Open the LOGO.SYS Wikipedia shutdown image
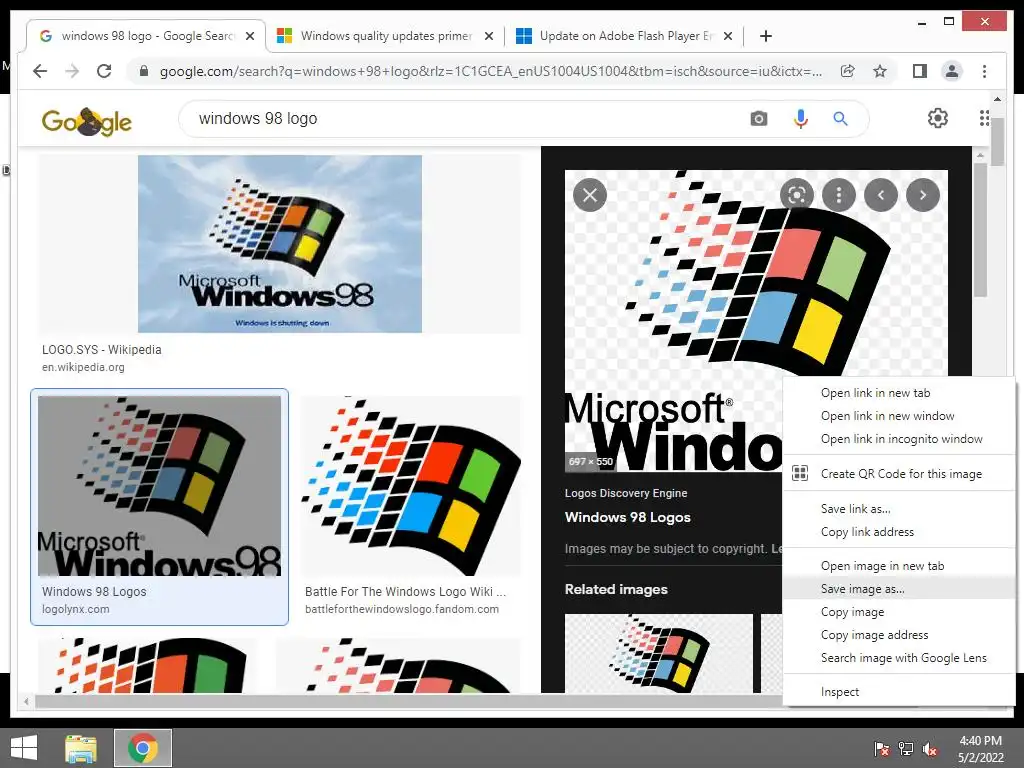This screenshot has height=768, width=1024. point(280,244)
